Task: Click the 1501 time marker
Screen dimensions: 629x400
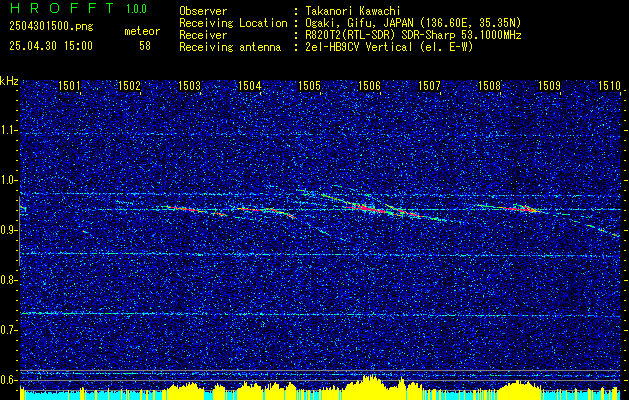Action: [x=69, y=85]
